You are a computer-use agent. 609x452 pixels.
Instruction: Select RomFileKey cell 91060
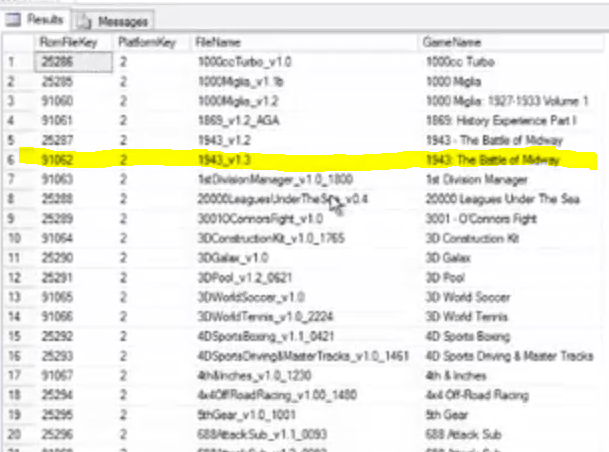coord(57,101)
